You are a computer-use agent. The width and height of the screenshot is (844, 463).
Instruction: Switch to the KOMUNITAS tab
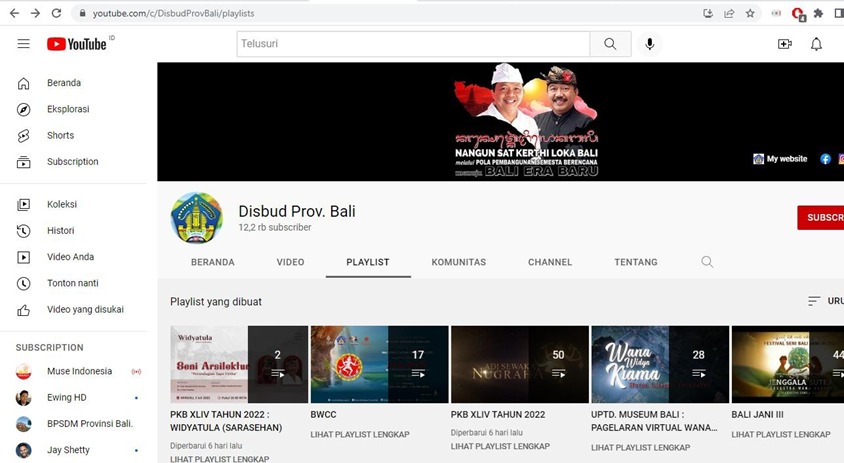(458, 262)
